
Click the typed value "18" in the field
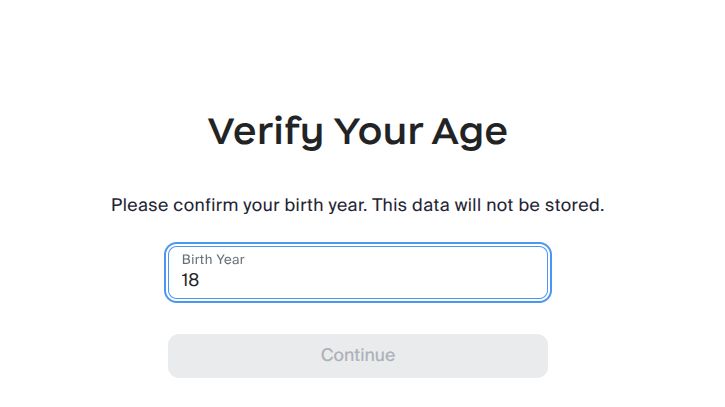coord(190,281)
